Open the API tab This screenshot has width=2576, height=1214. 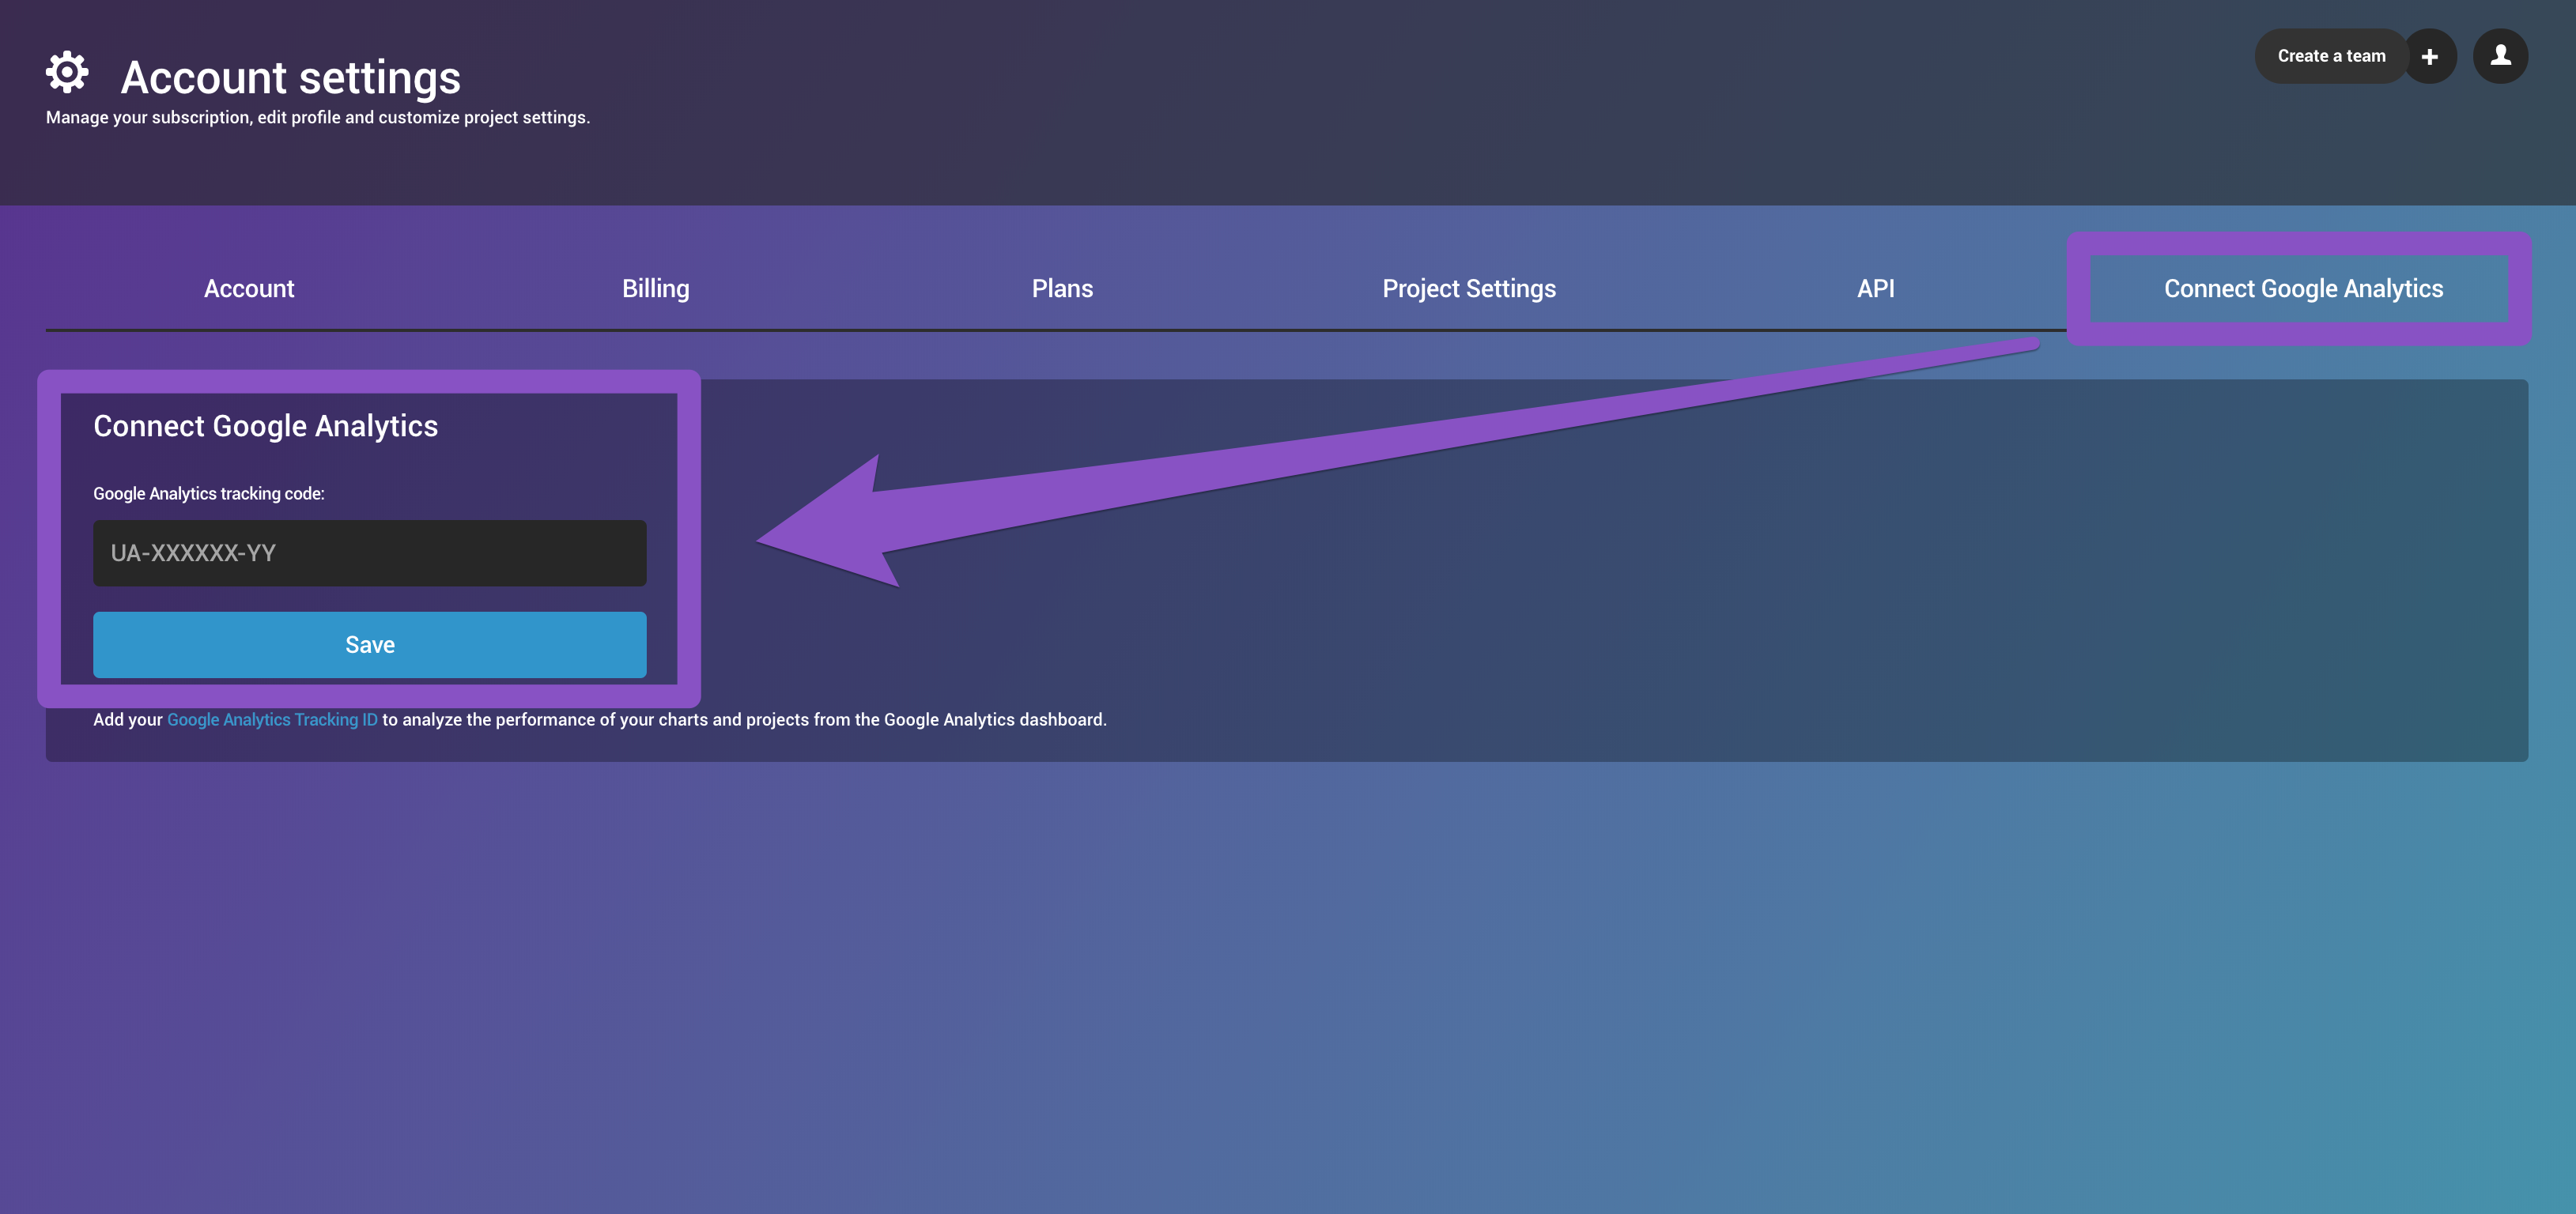point(1875,289)
